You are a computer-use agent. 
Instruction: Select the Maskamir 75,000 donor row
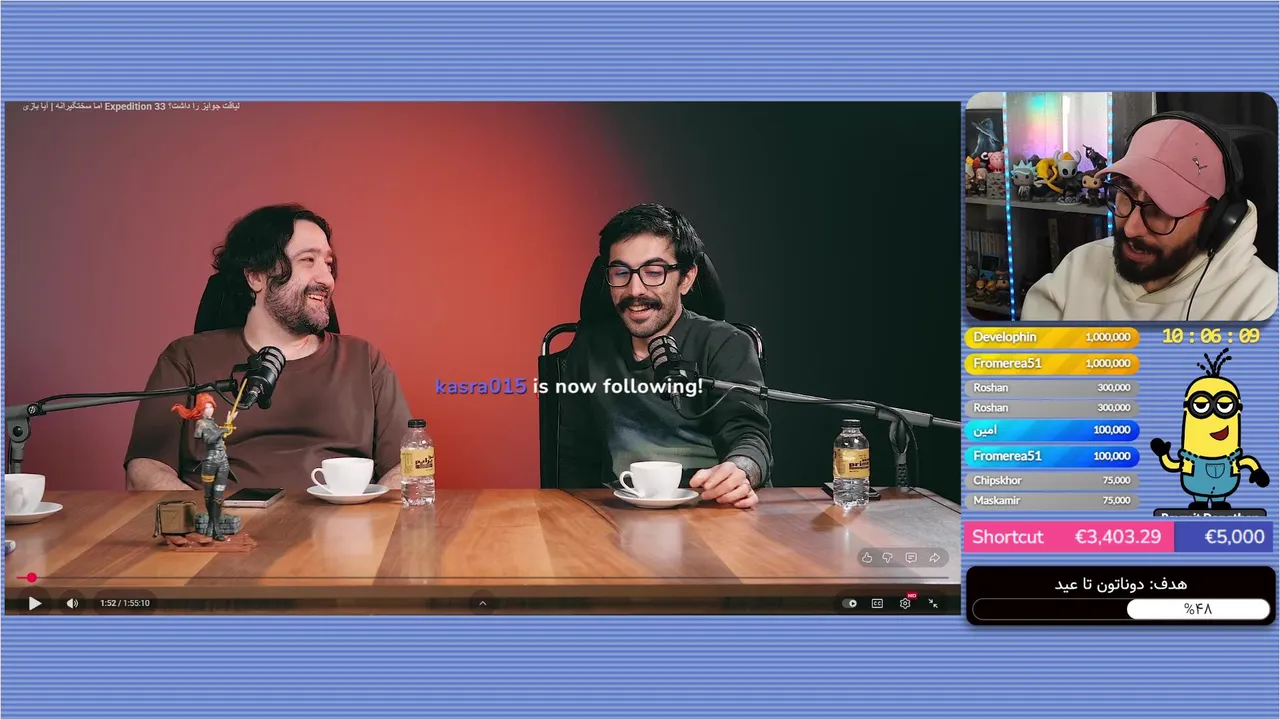pos(1051,500)
